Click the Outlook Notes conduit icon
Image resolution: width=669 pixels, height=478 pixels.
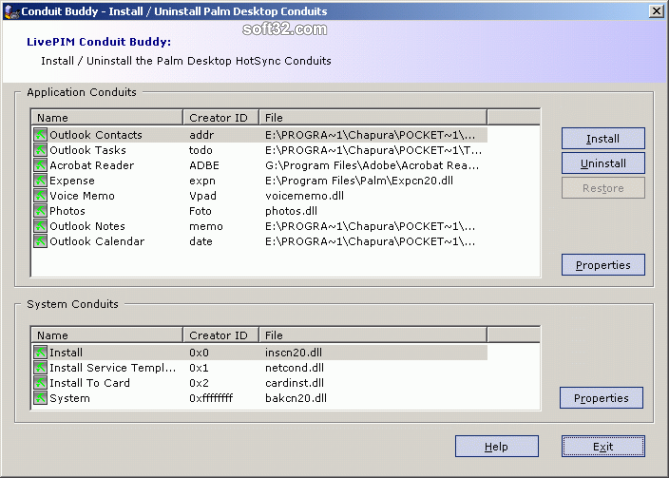40,226
